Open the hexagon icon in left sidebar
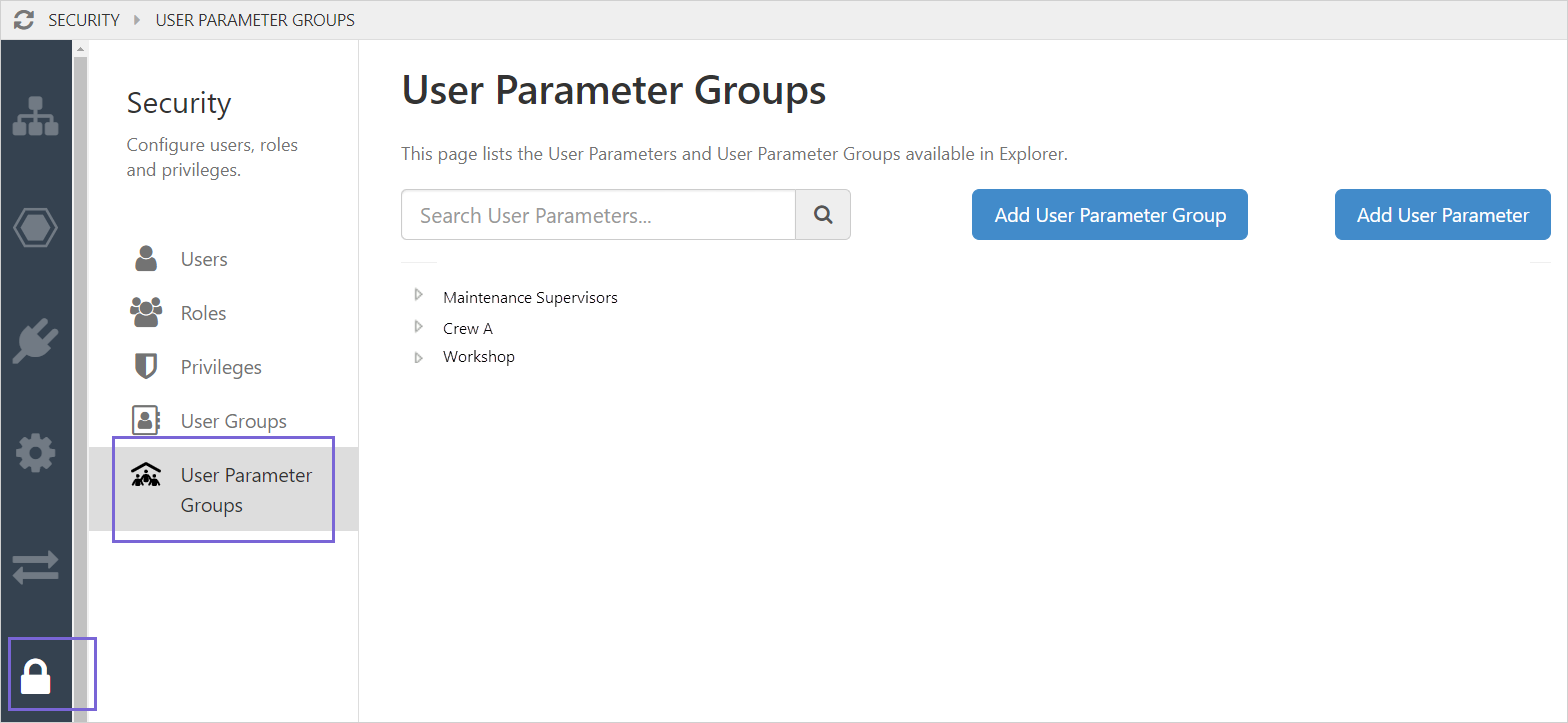 [x=36, y=228]
